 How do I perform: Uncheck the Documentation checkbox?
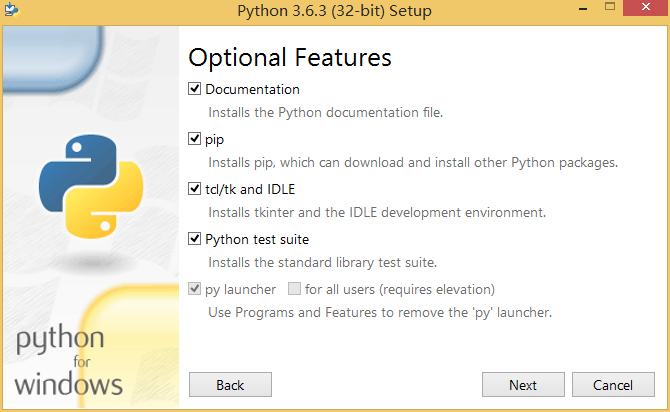194,89
